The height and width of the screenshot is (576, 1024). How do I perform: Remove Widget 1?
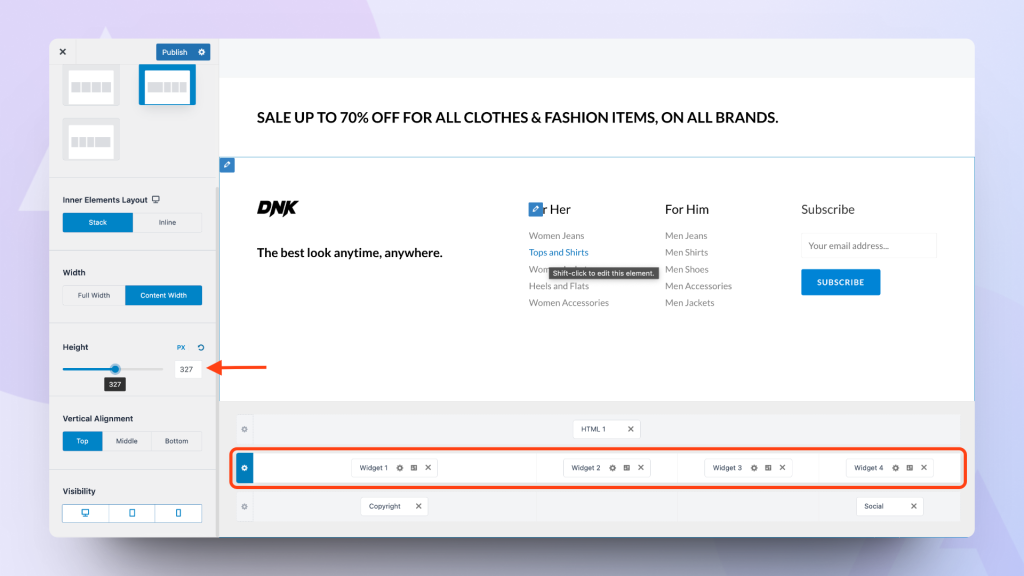coord(428,468)
